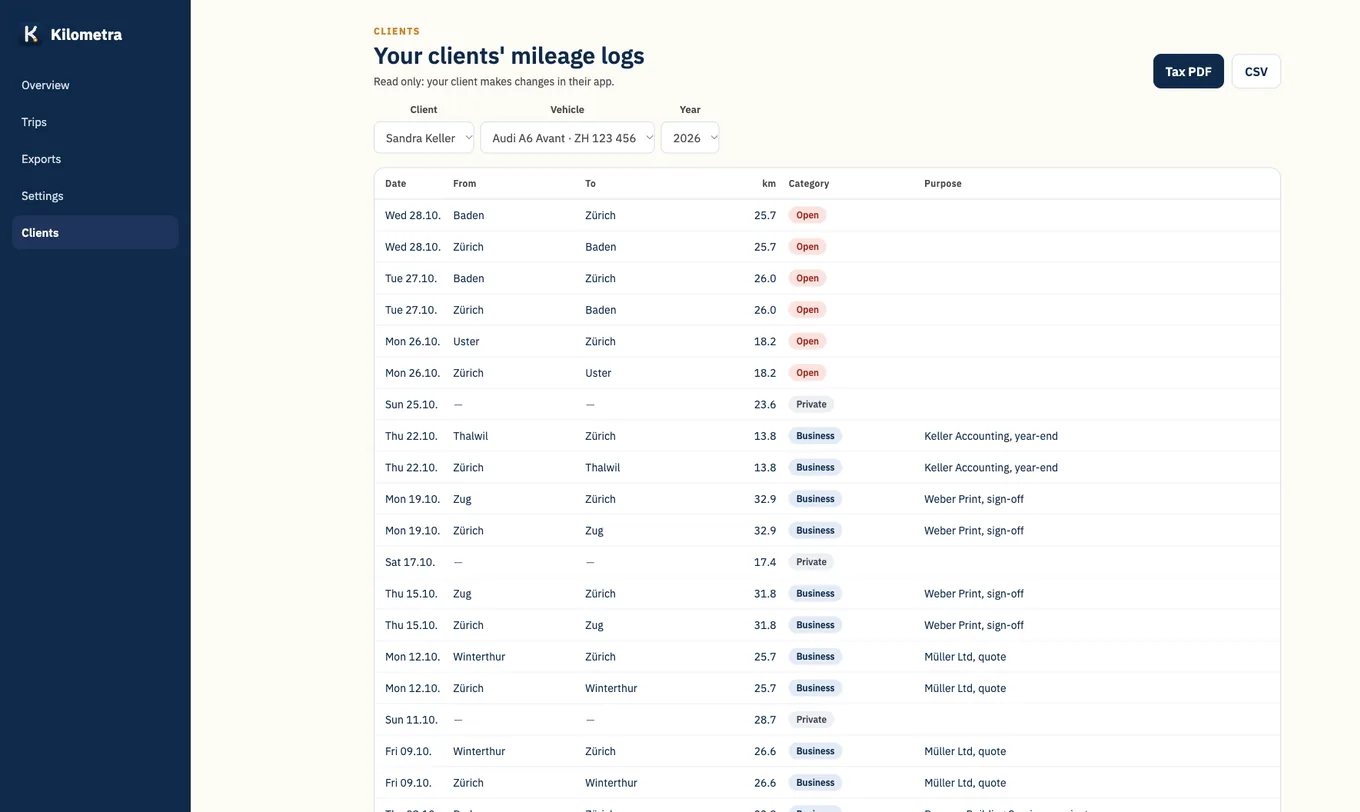Click the Kilometra K logo icon
This screenshot has height=812, width=1360.
pyautogui.click(x=31, y=34)
